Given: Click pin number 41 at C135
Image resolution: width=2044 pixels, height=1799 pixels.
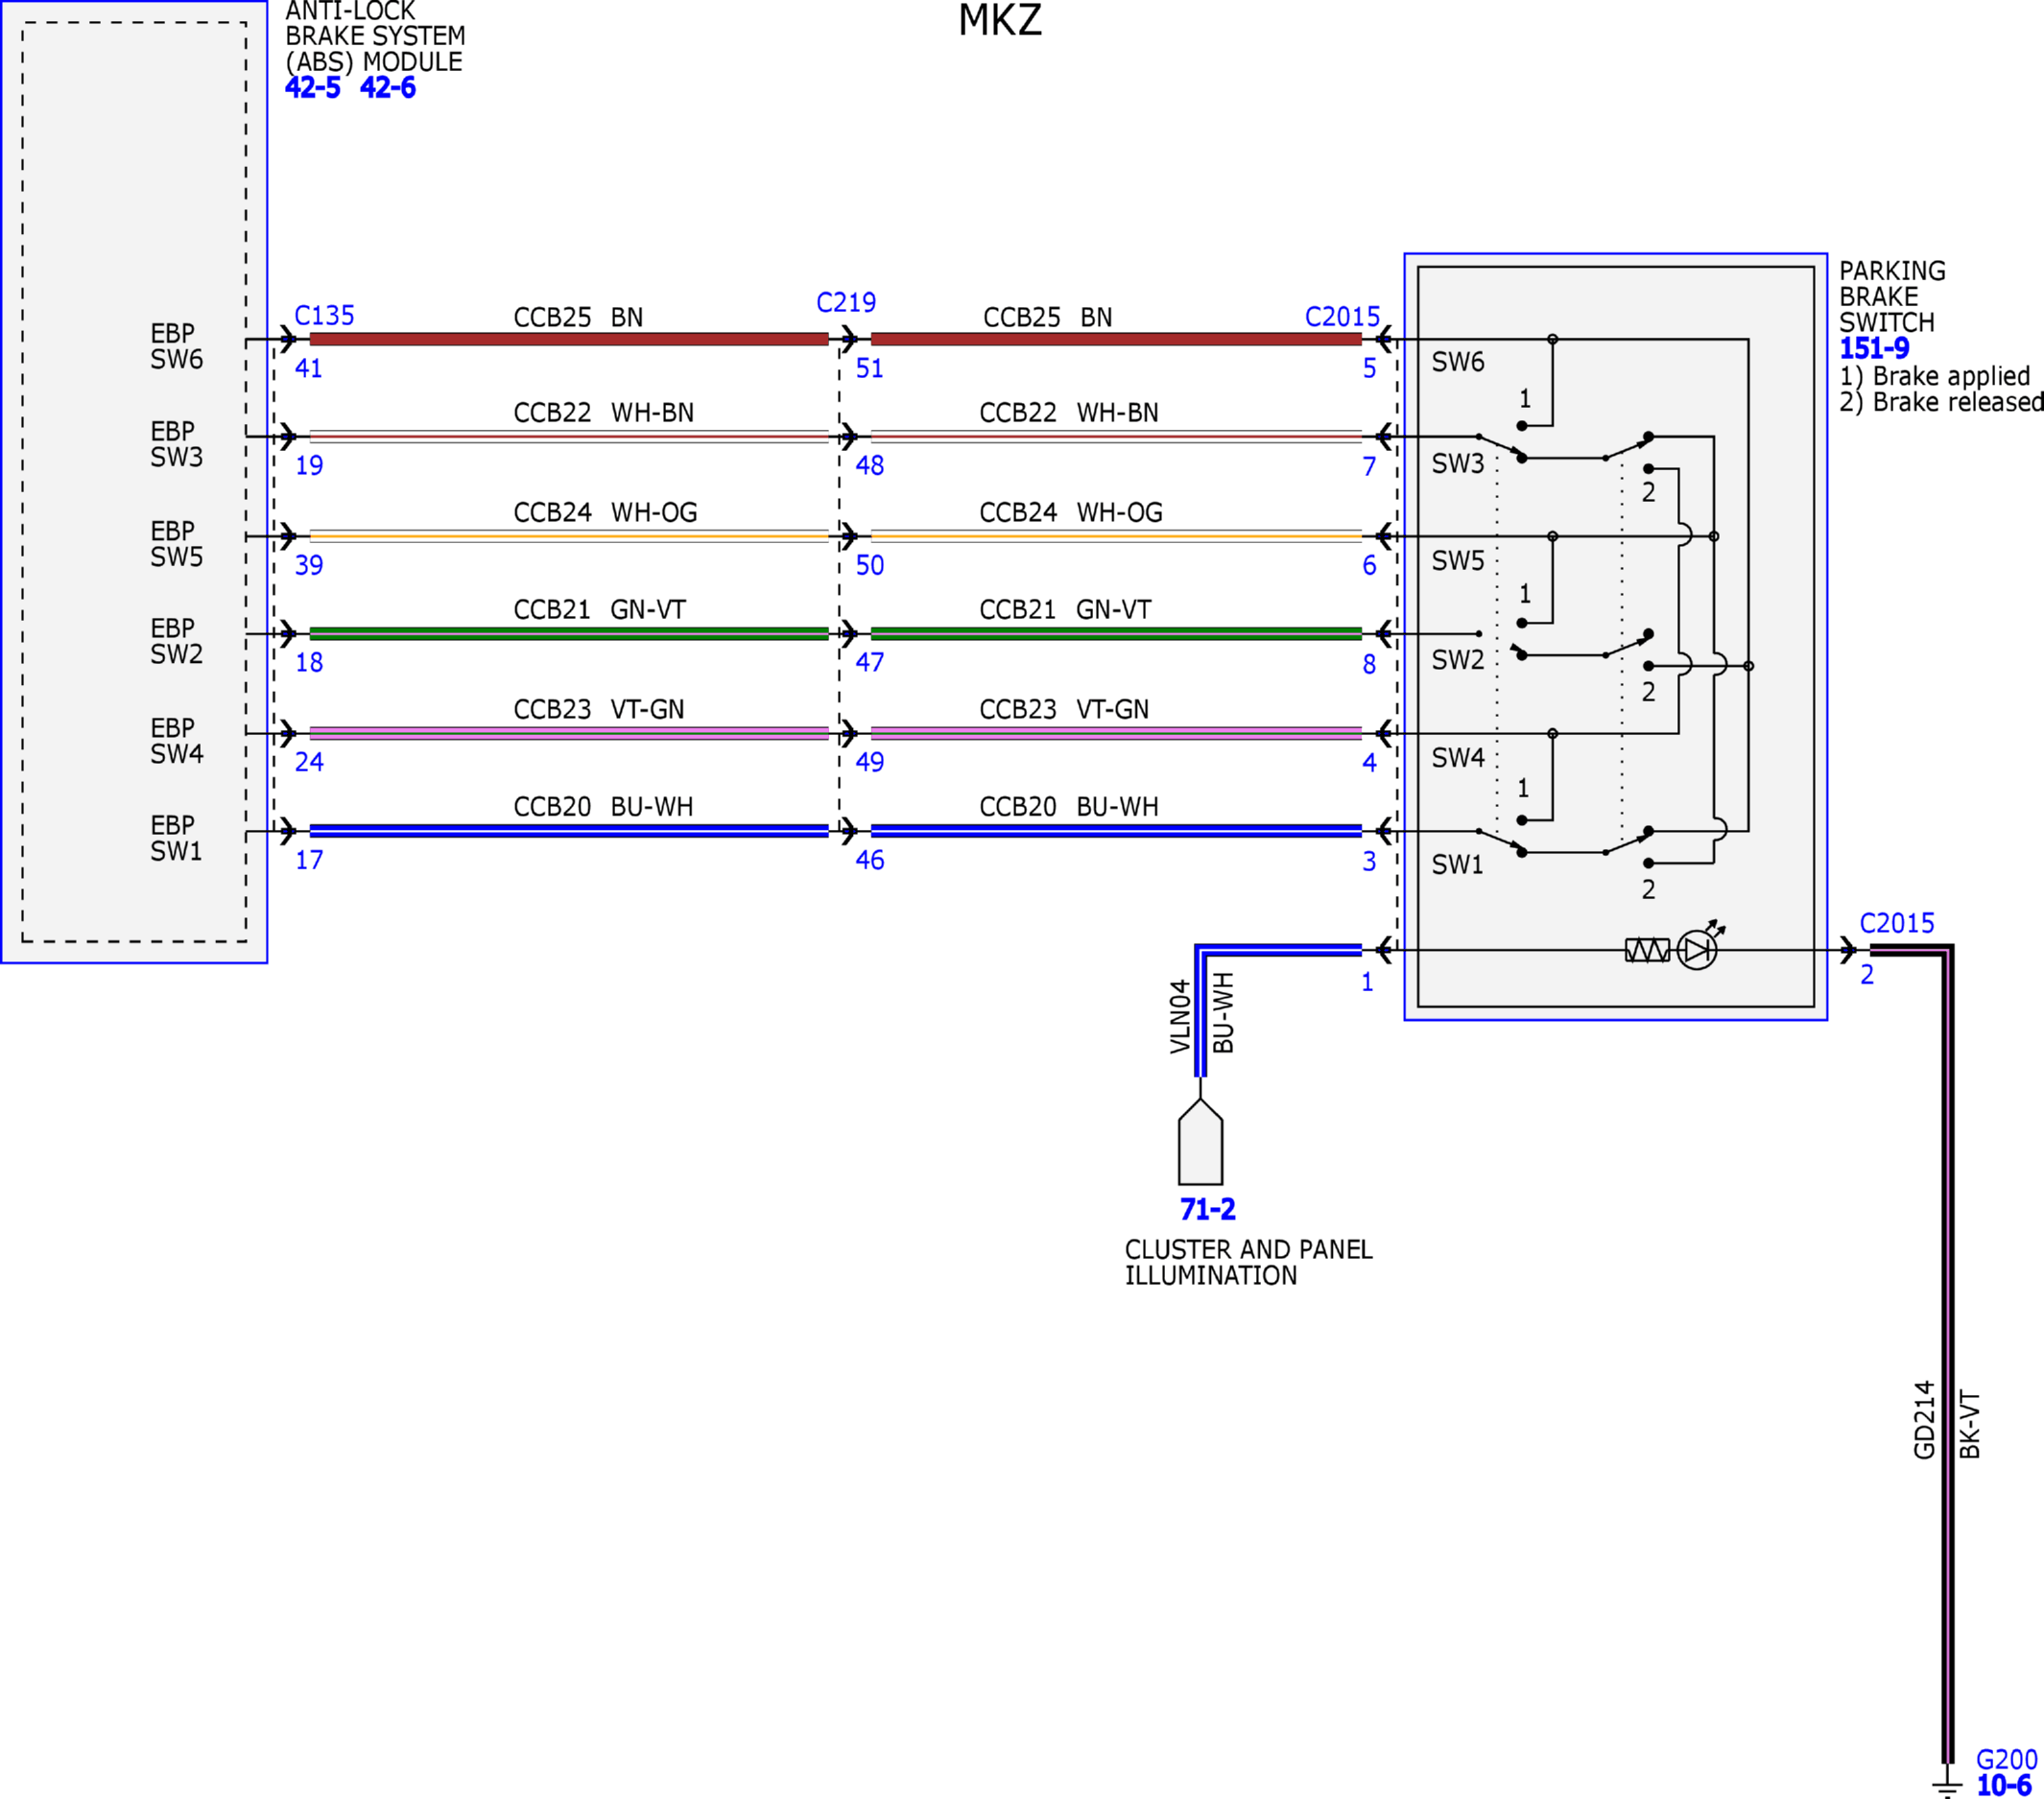Looking at the screenshot, I should pyautogui.click(x=309, y=369).
